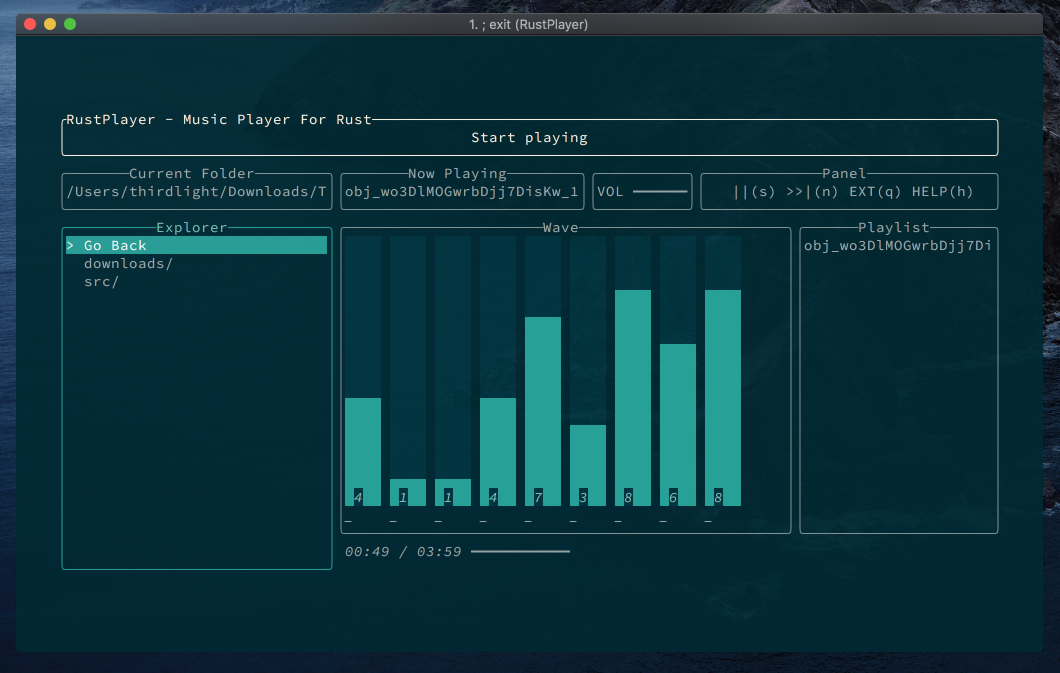Select the Wave tab label

click(561, 227)
